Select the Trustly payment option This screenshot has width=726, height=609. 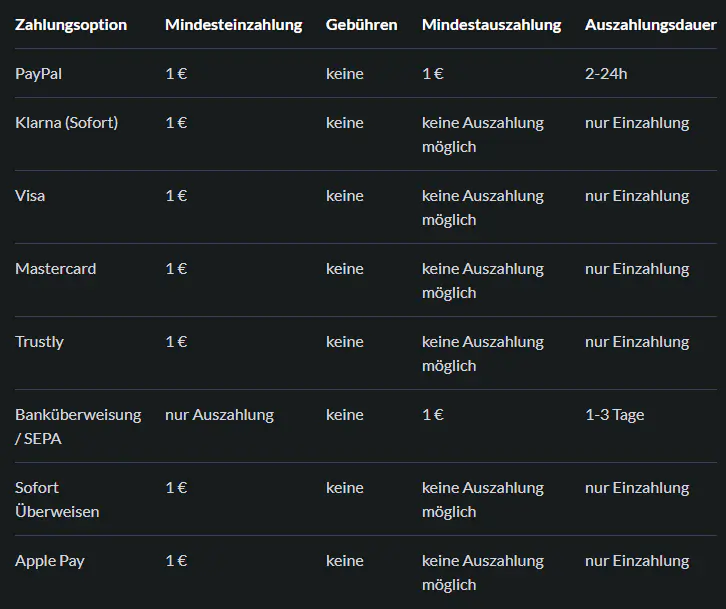[39, 341]
